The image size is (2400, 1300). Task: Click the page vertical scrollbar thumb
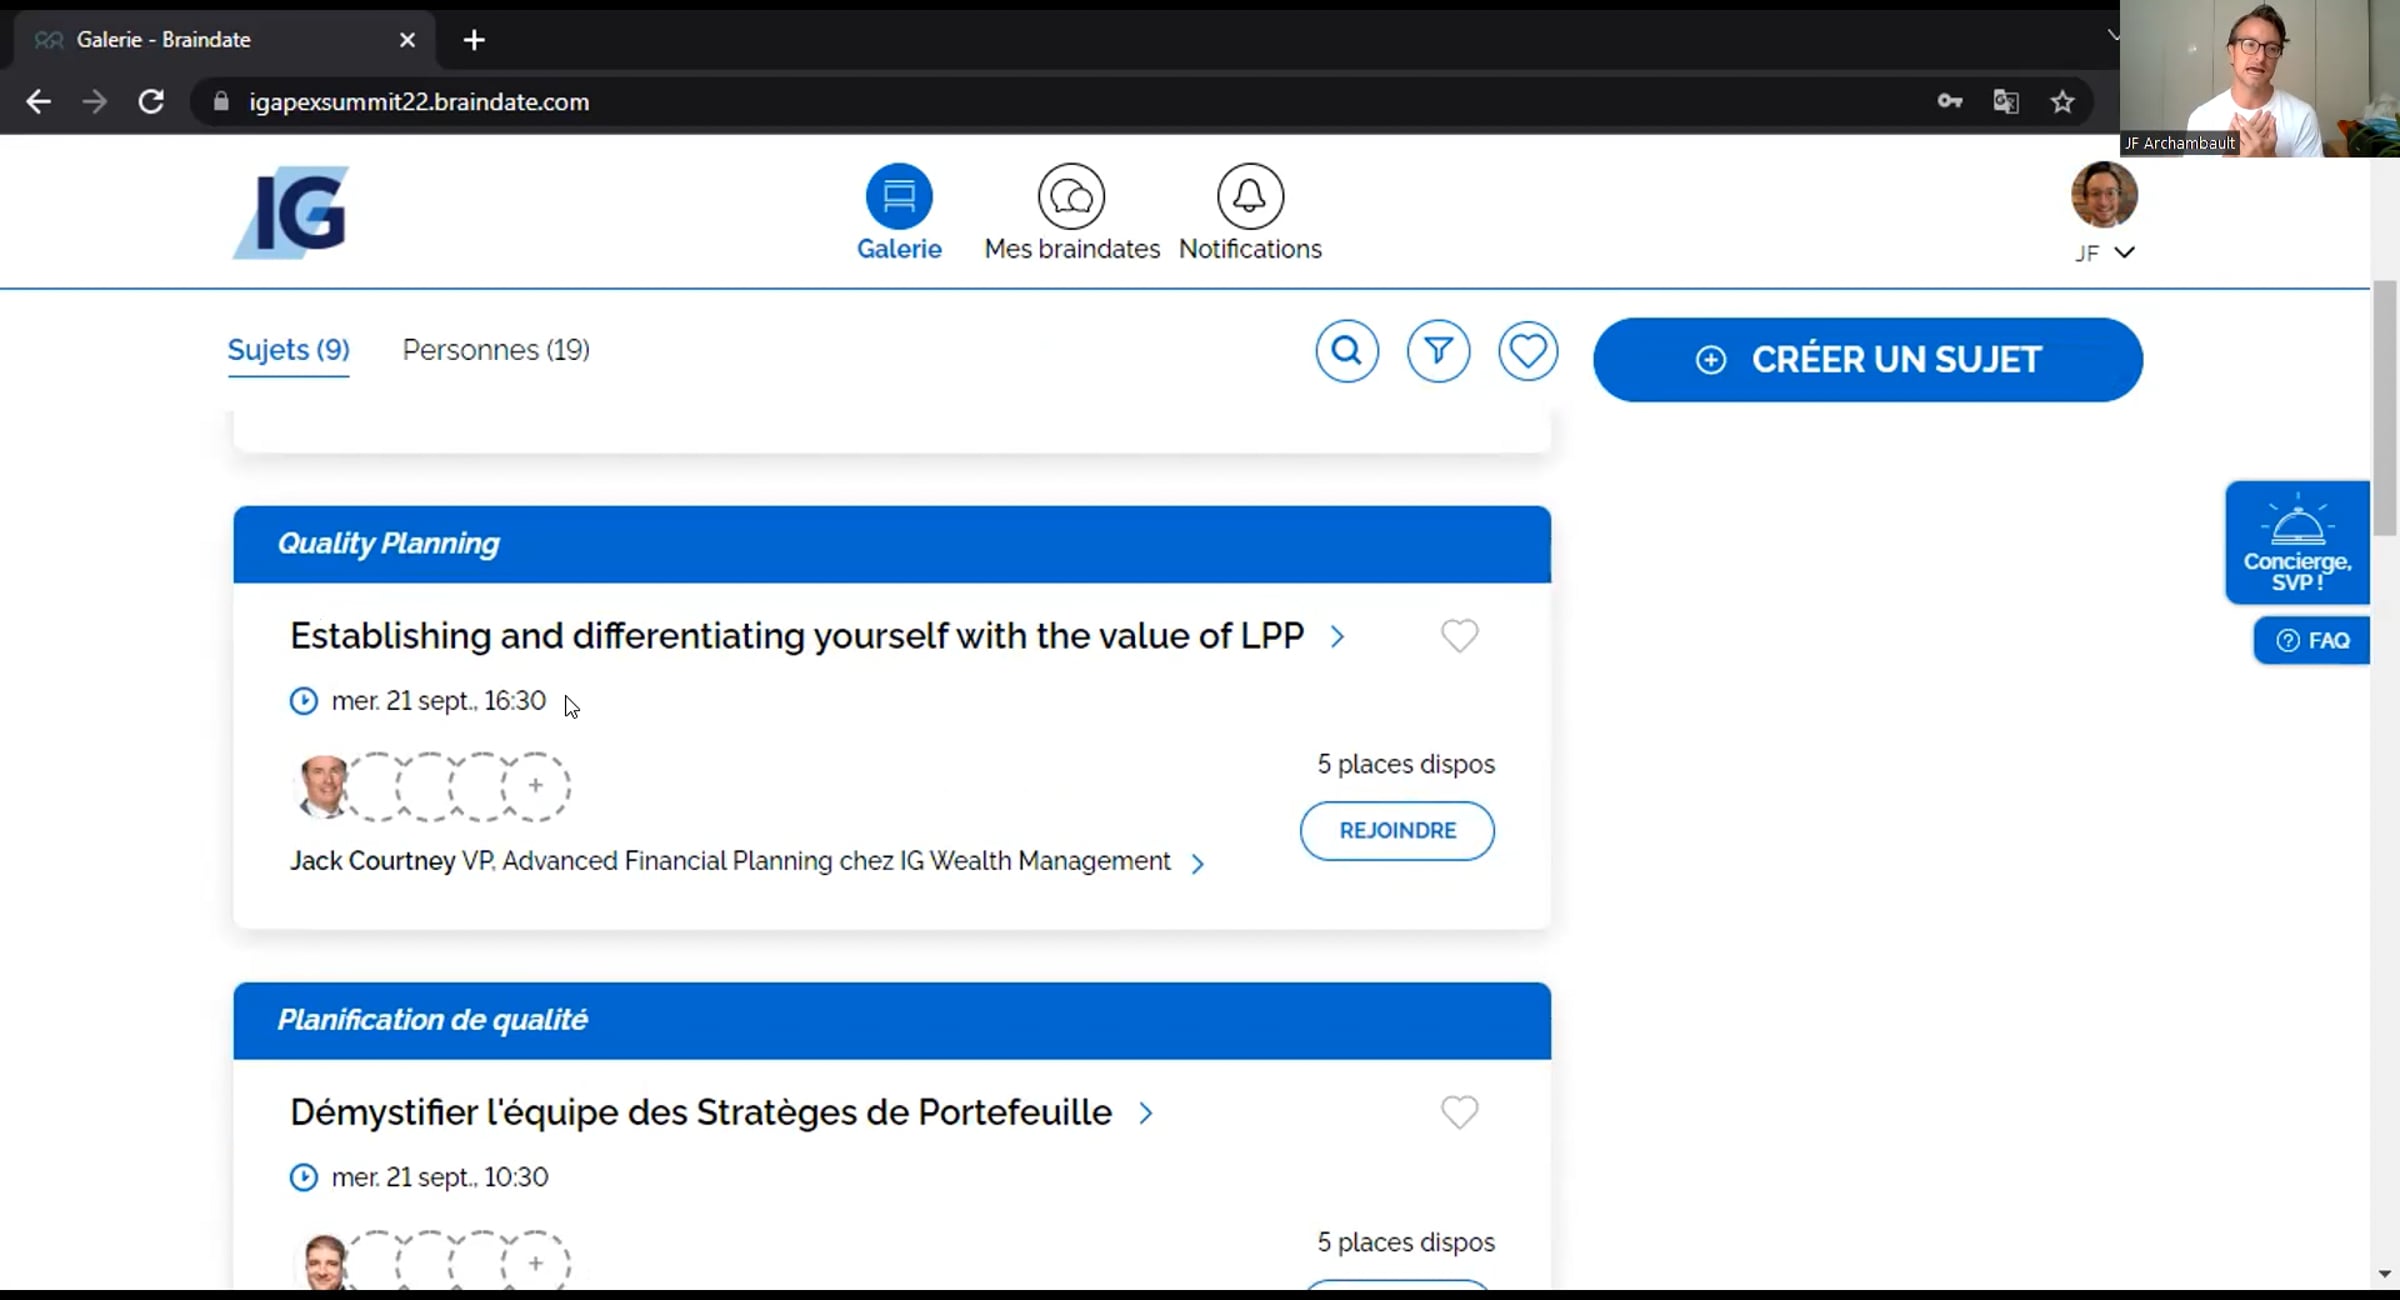click(2385, 409)
